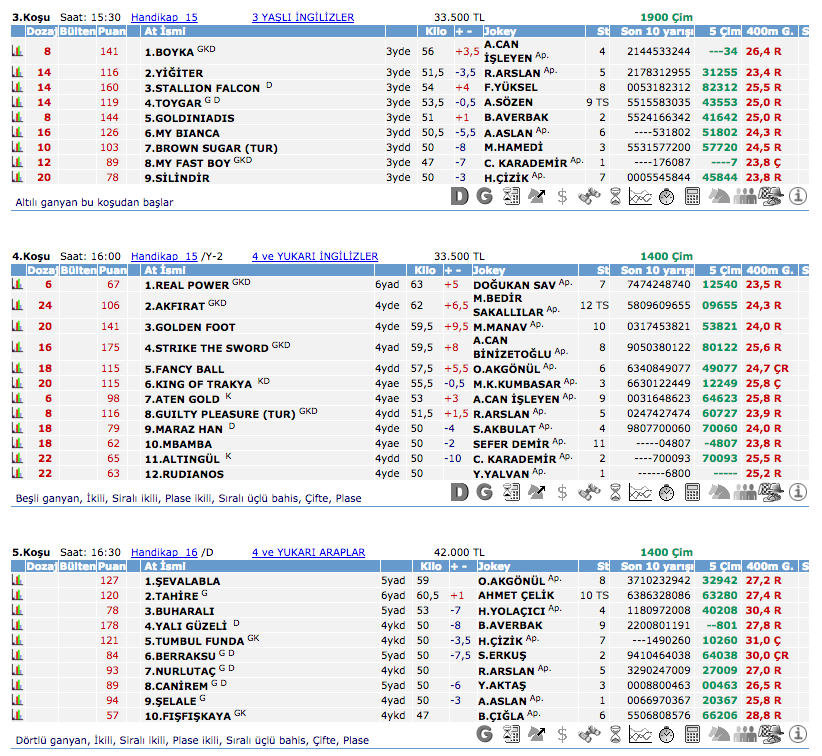The image size is (822, 756).
Task: Click the stopwatch icon under race 3
Action: click(666, 196)
